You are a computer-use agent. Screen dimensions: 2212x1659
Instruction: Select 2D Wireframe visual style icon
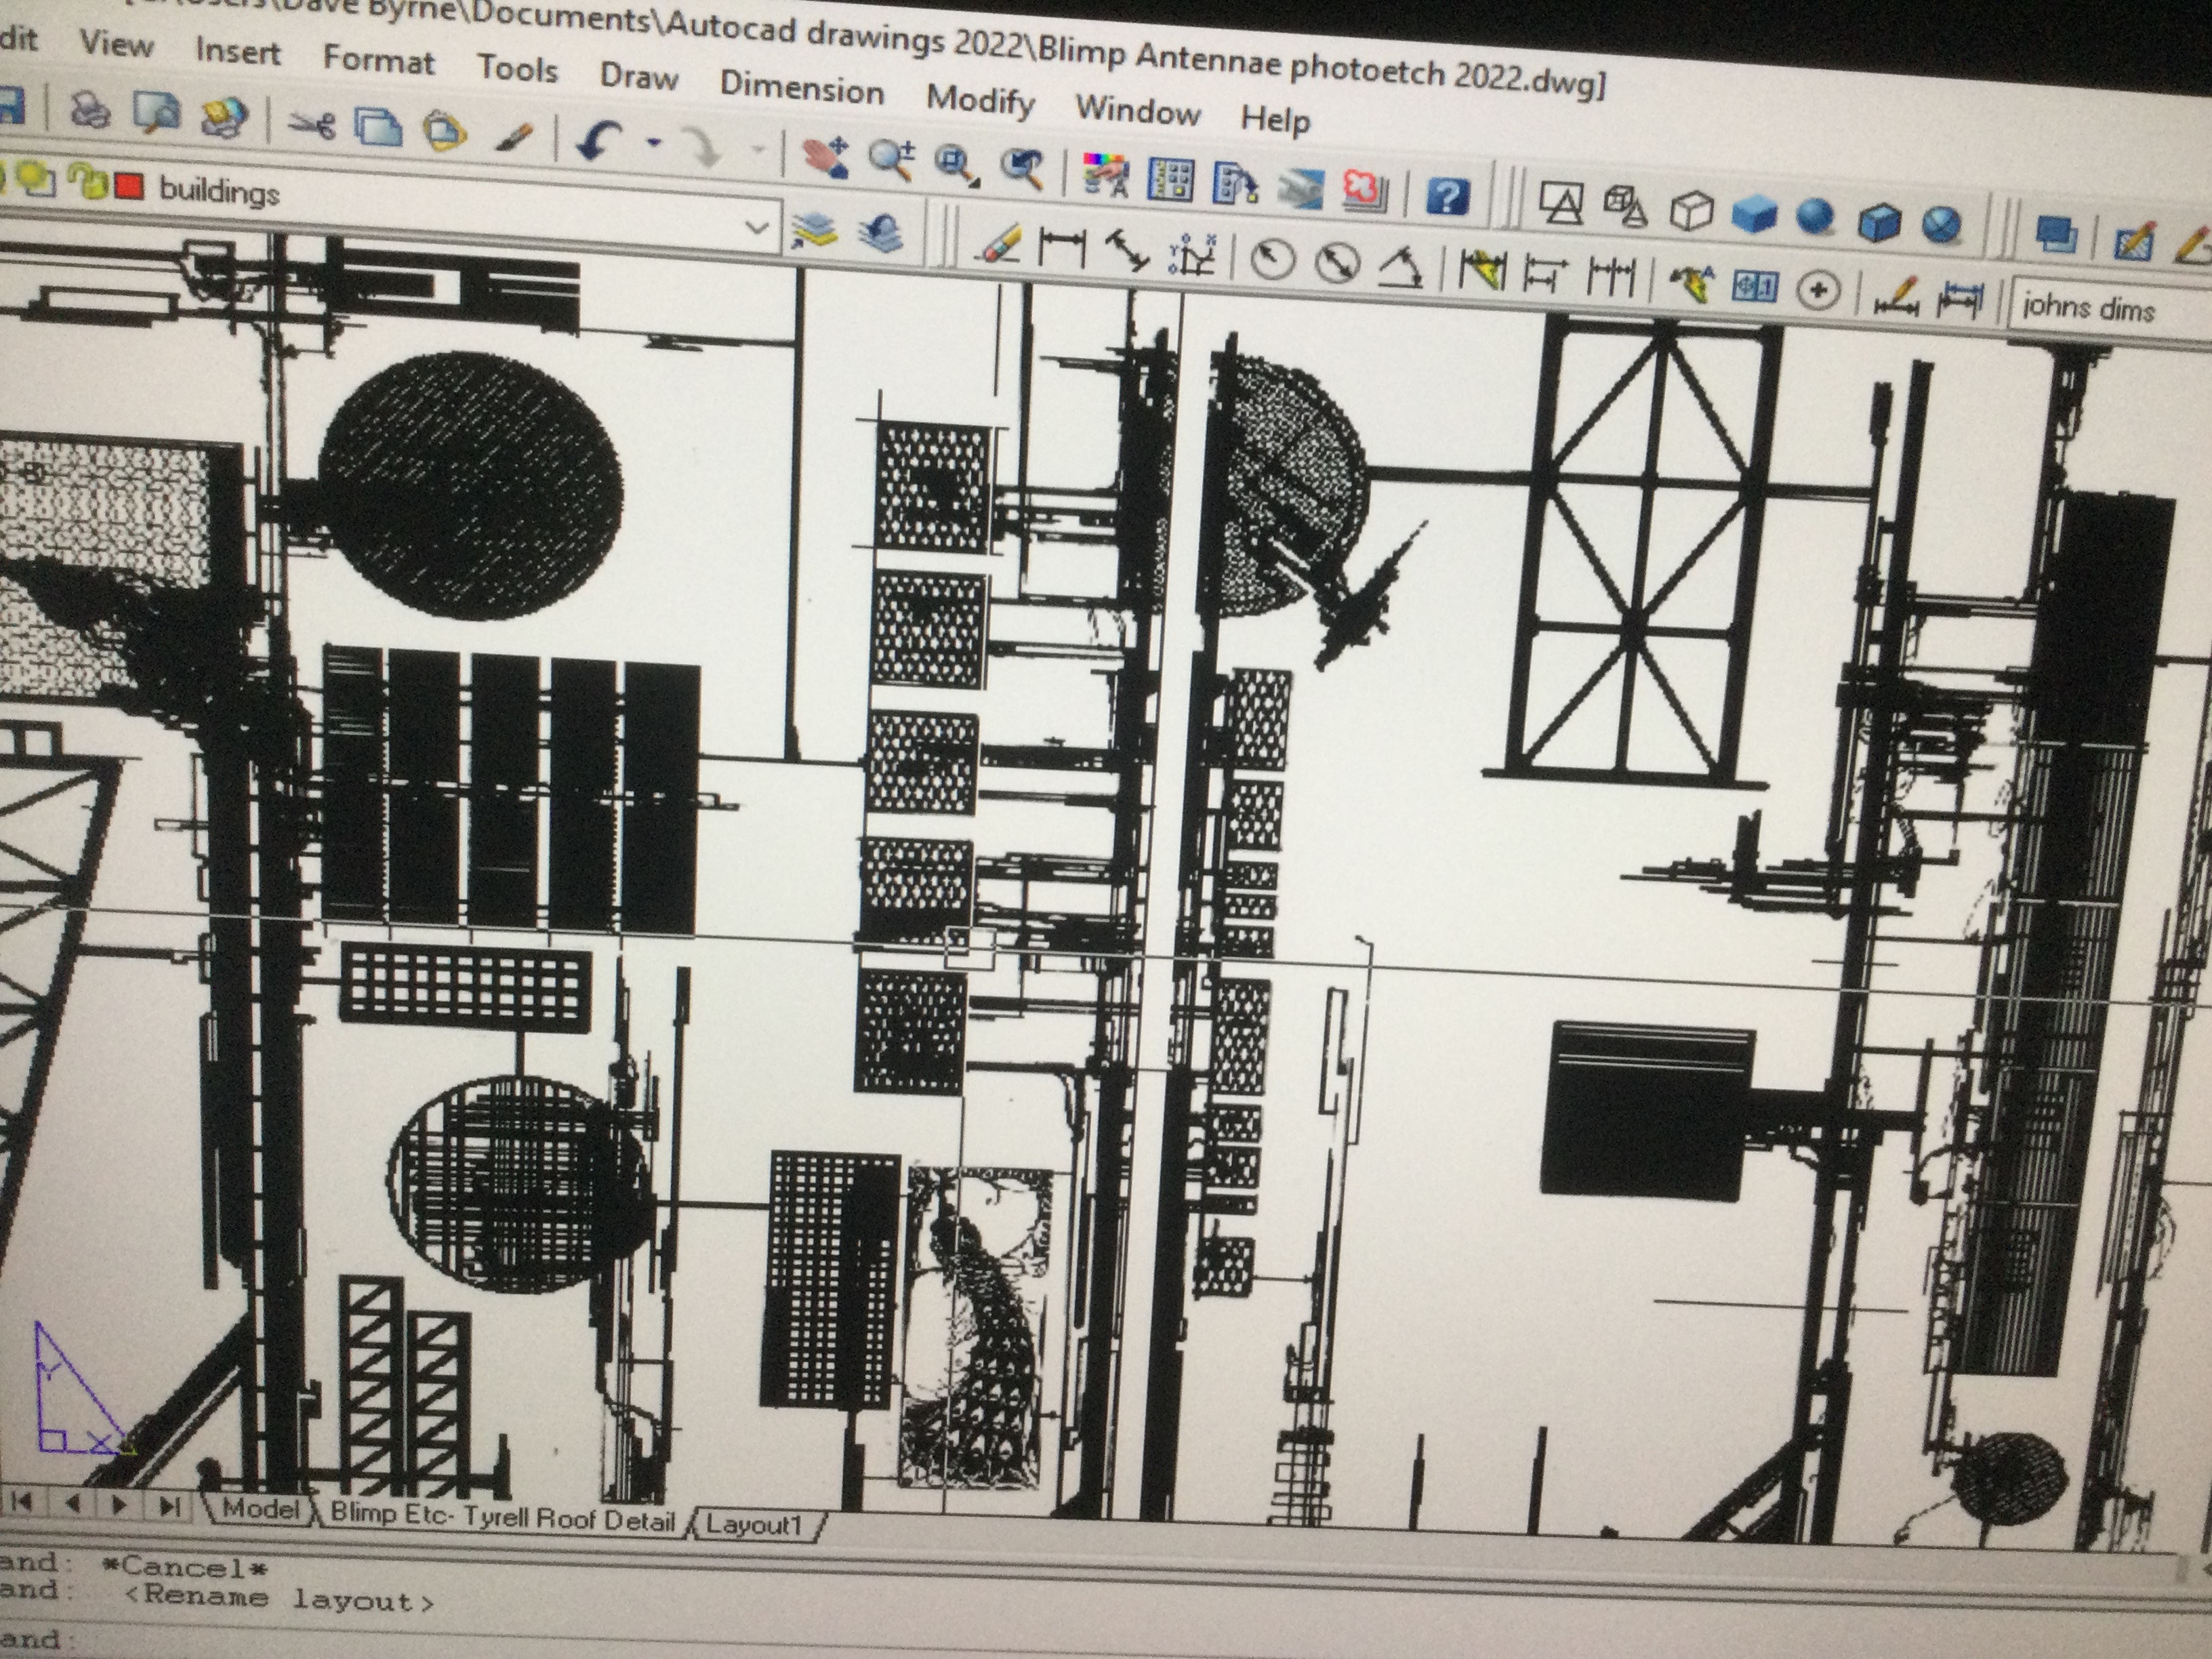[1561, 204]
